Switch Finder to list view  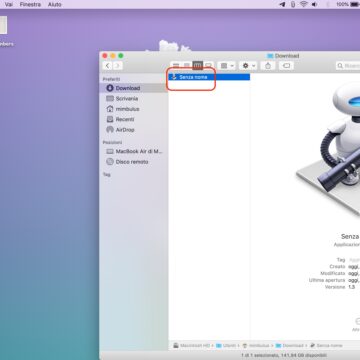pos(187,66)
